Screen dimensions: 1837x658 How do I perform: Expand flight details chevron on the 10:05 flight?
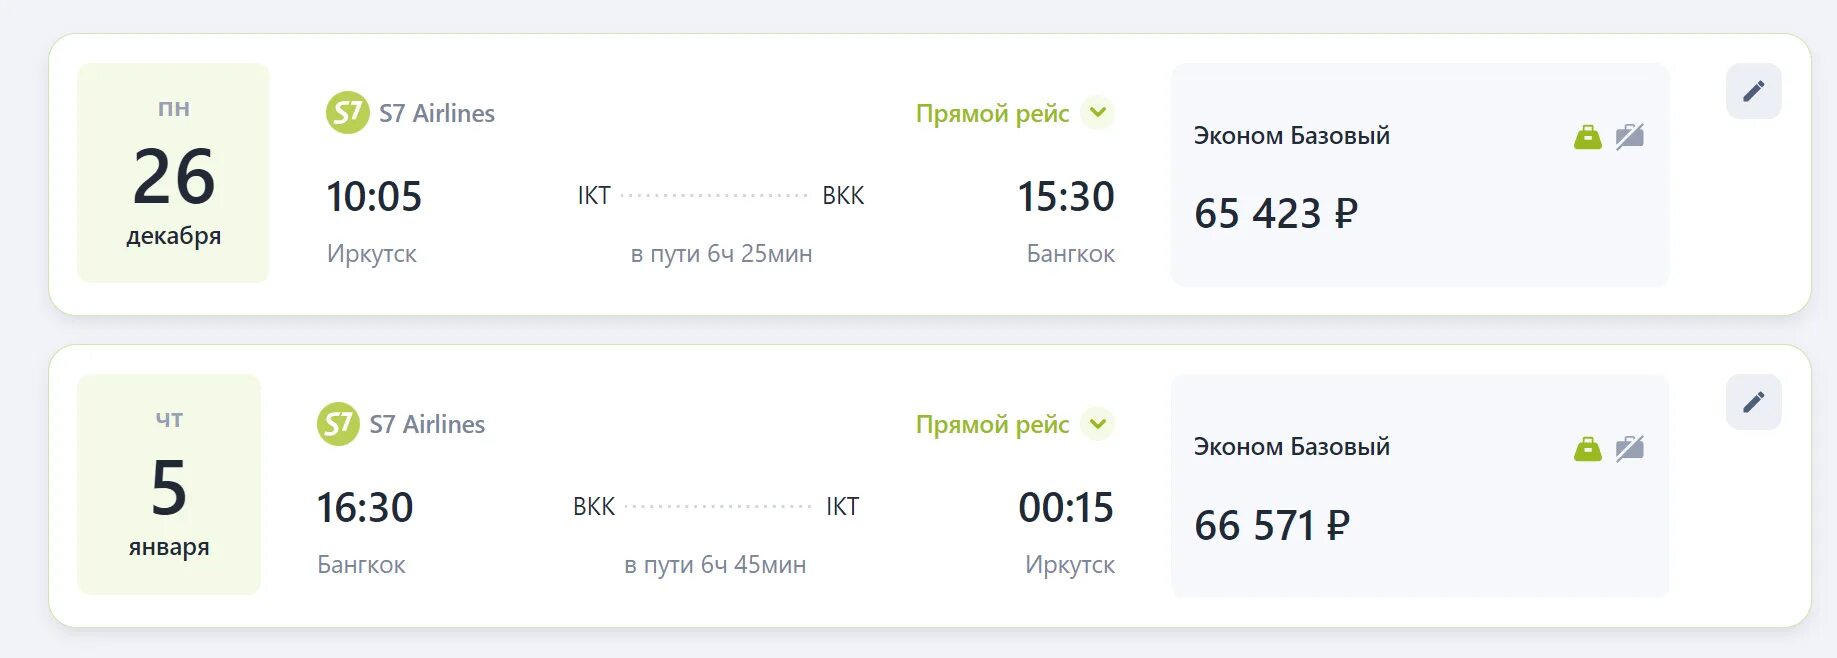coord(1098,113)
